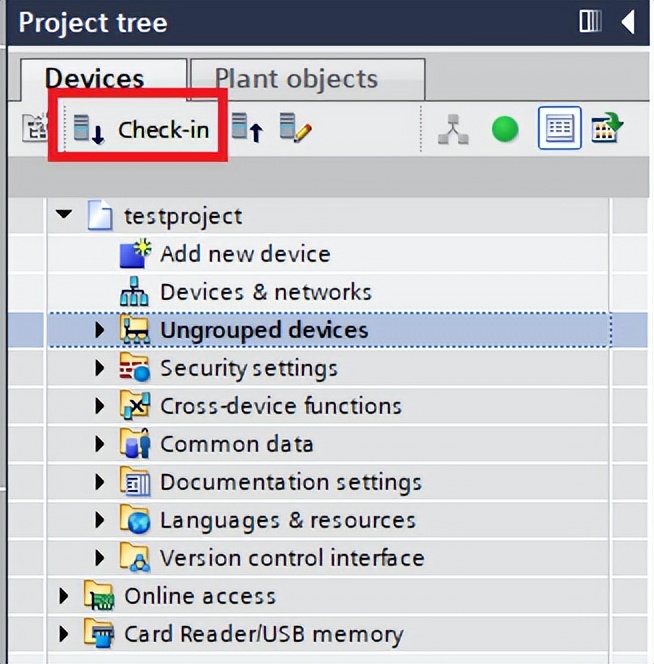The image size is (654, 664).
Task: Select the Common data label
Action: [237, 444]
